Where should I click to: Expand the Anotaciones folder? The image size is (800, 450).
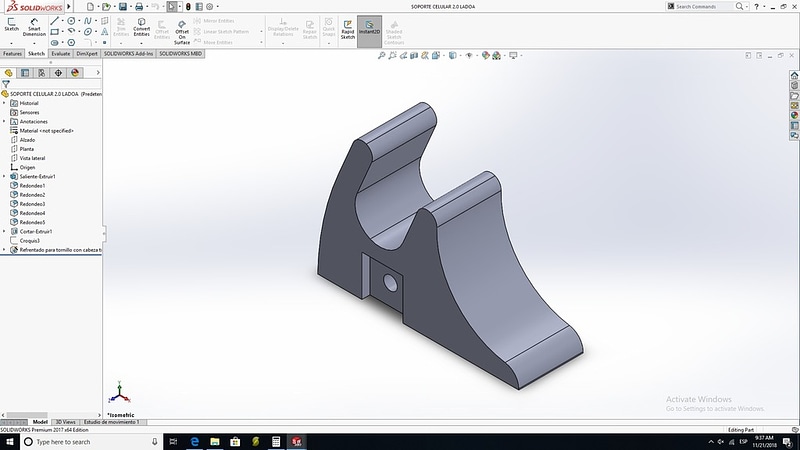pos(4,121)
